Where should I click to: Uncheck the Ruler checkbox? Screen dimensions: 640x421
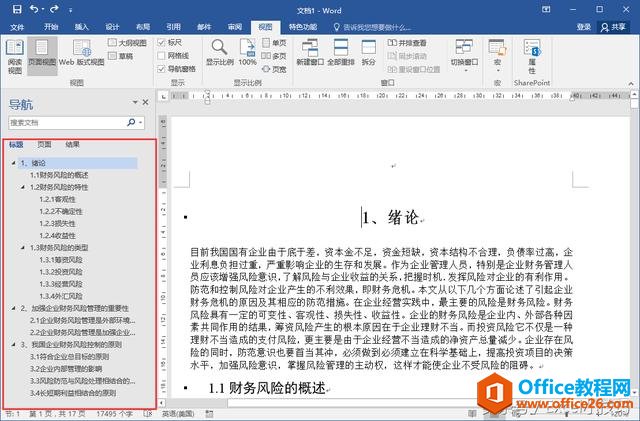(x=161, y=42)
